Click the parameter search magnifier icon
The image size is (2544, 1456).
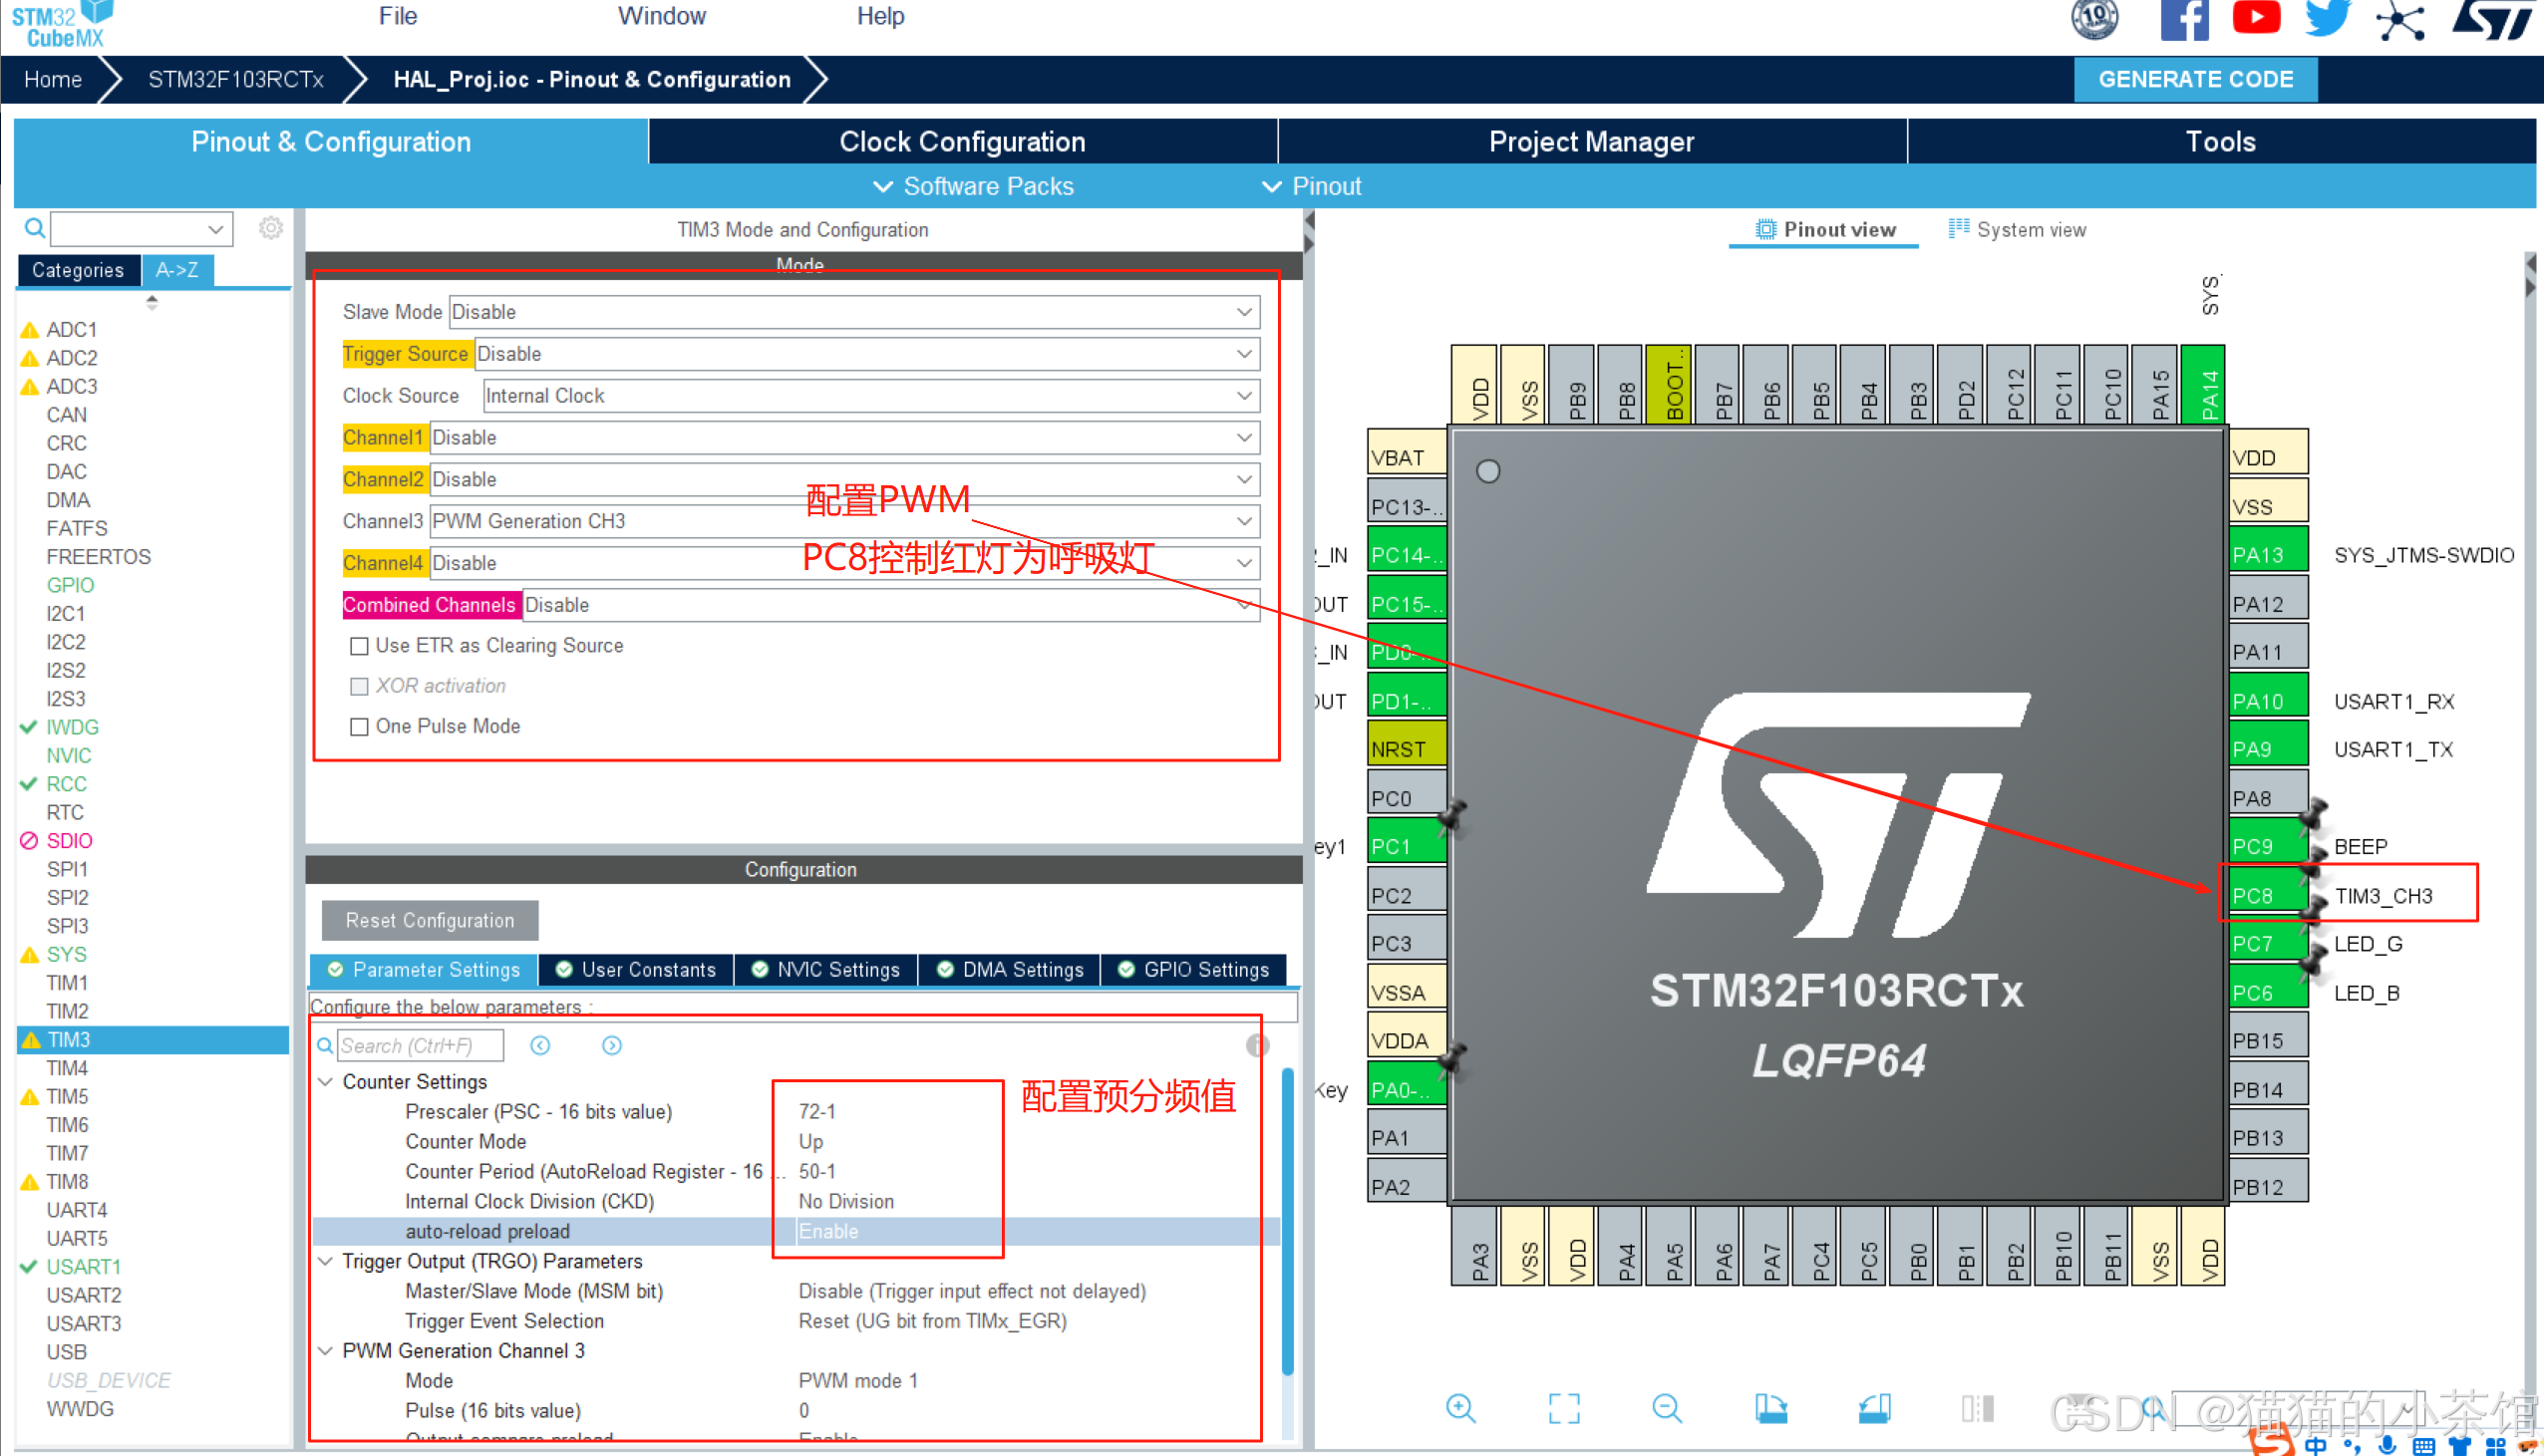[325, 1045]
